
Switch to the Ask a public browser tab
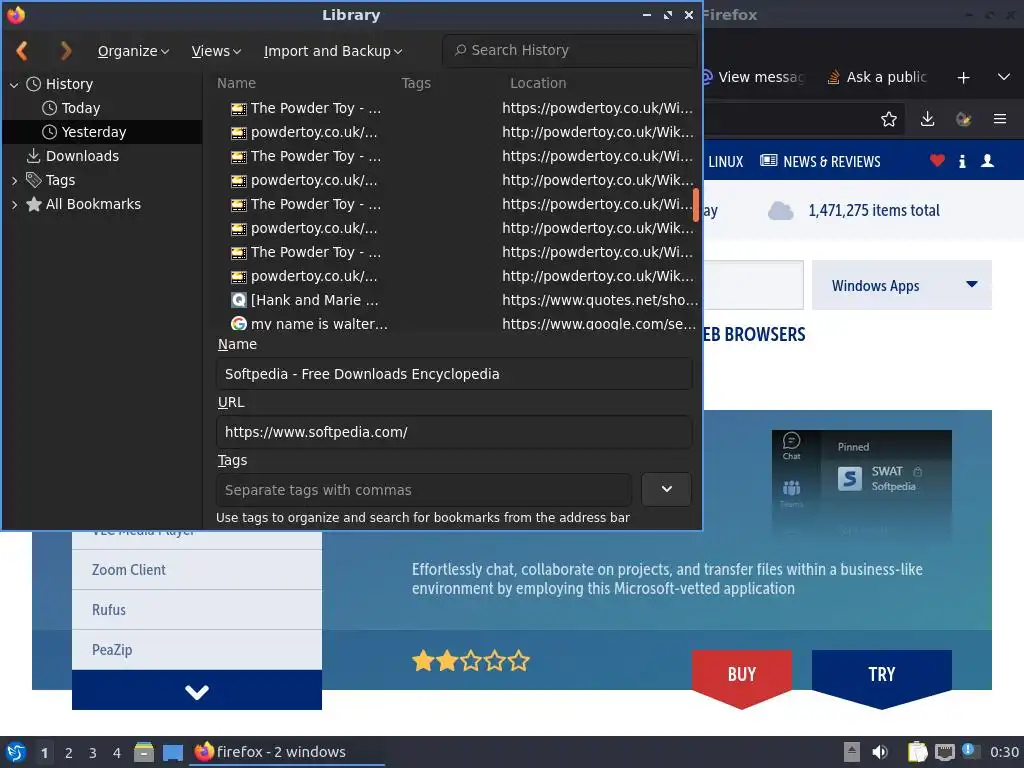click(876, 77)
